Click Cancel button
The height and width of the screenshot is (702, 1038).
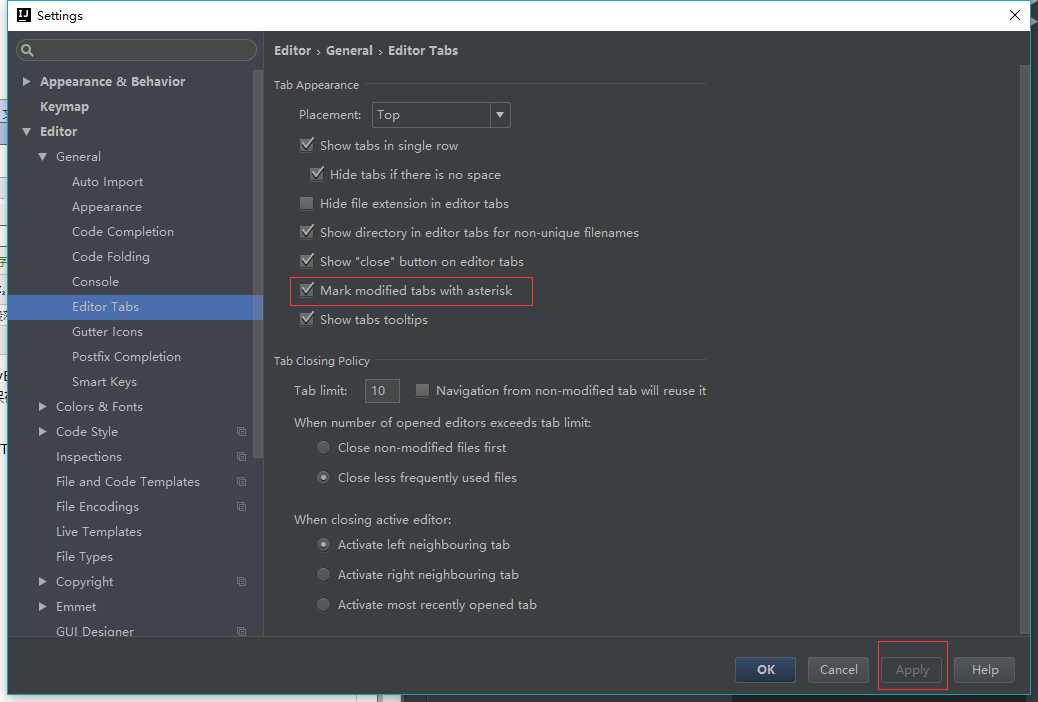(838, 670)
